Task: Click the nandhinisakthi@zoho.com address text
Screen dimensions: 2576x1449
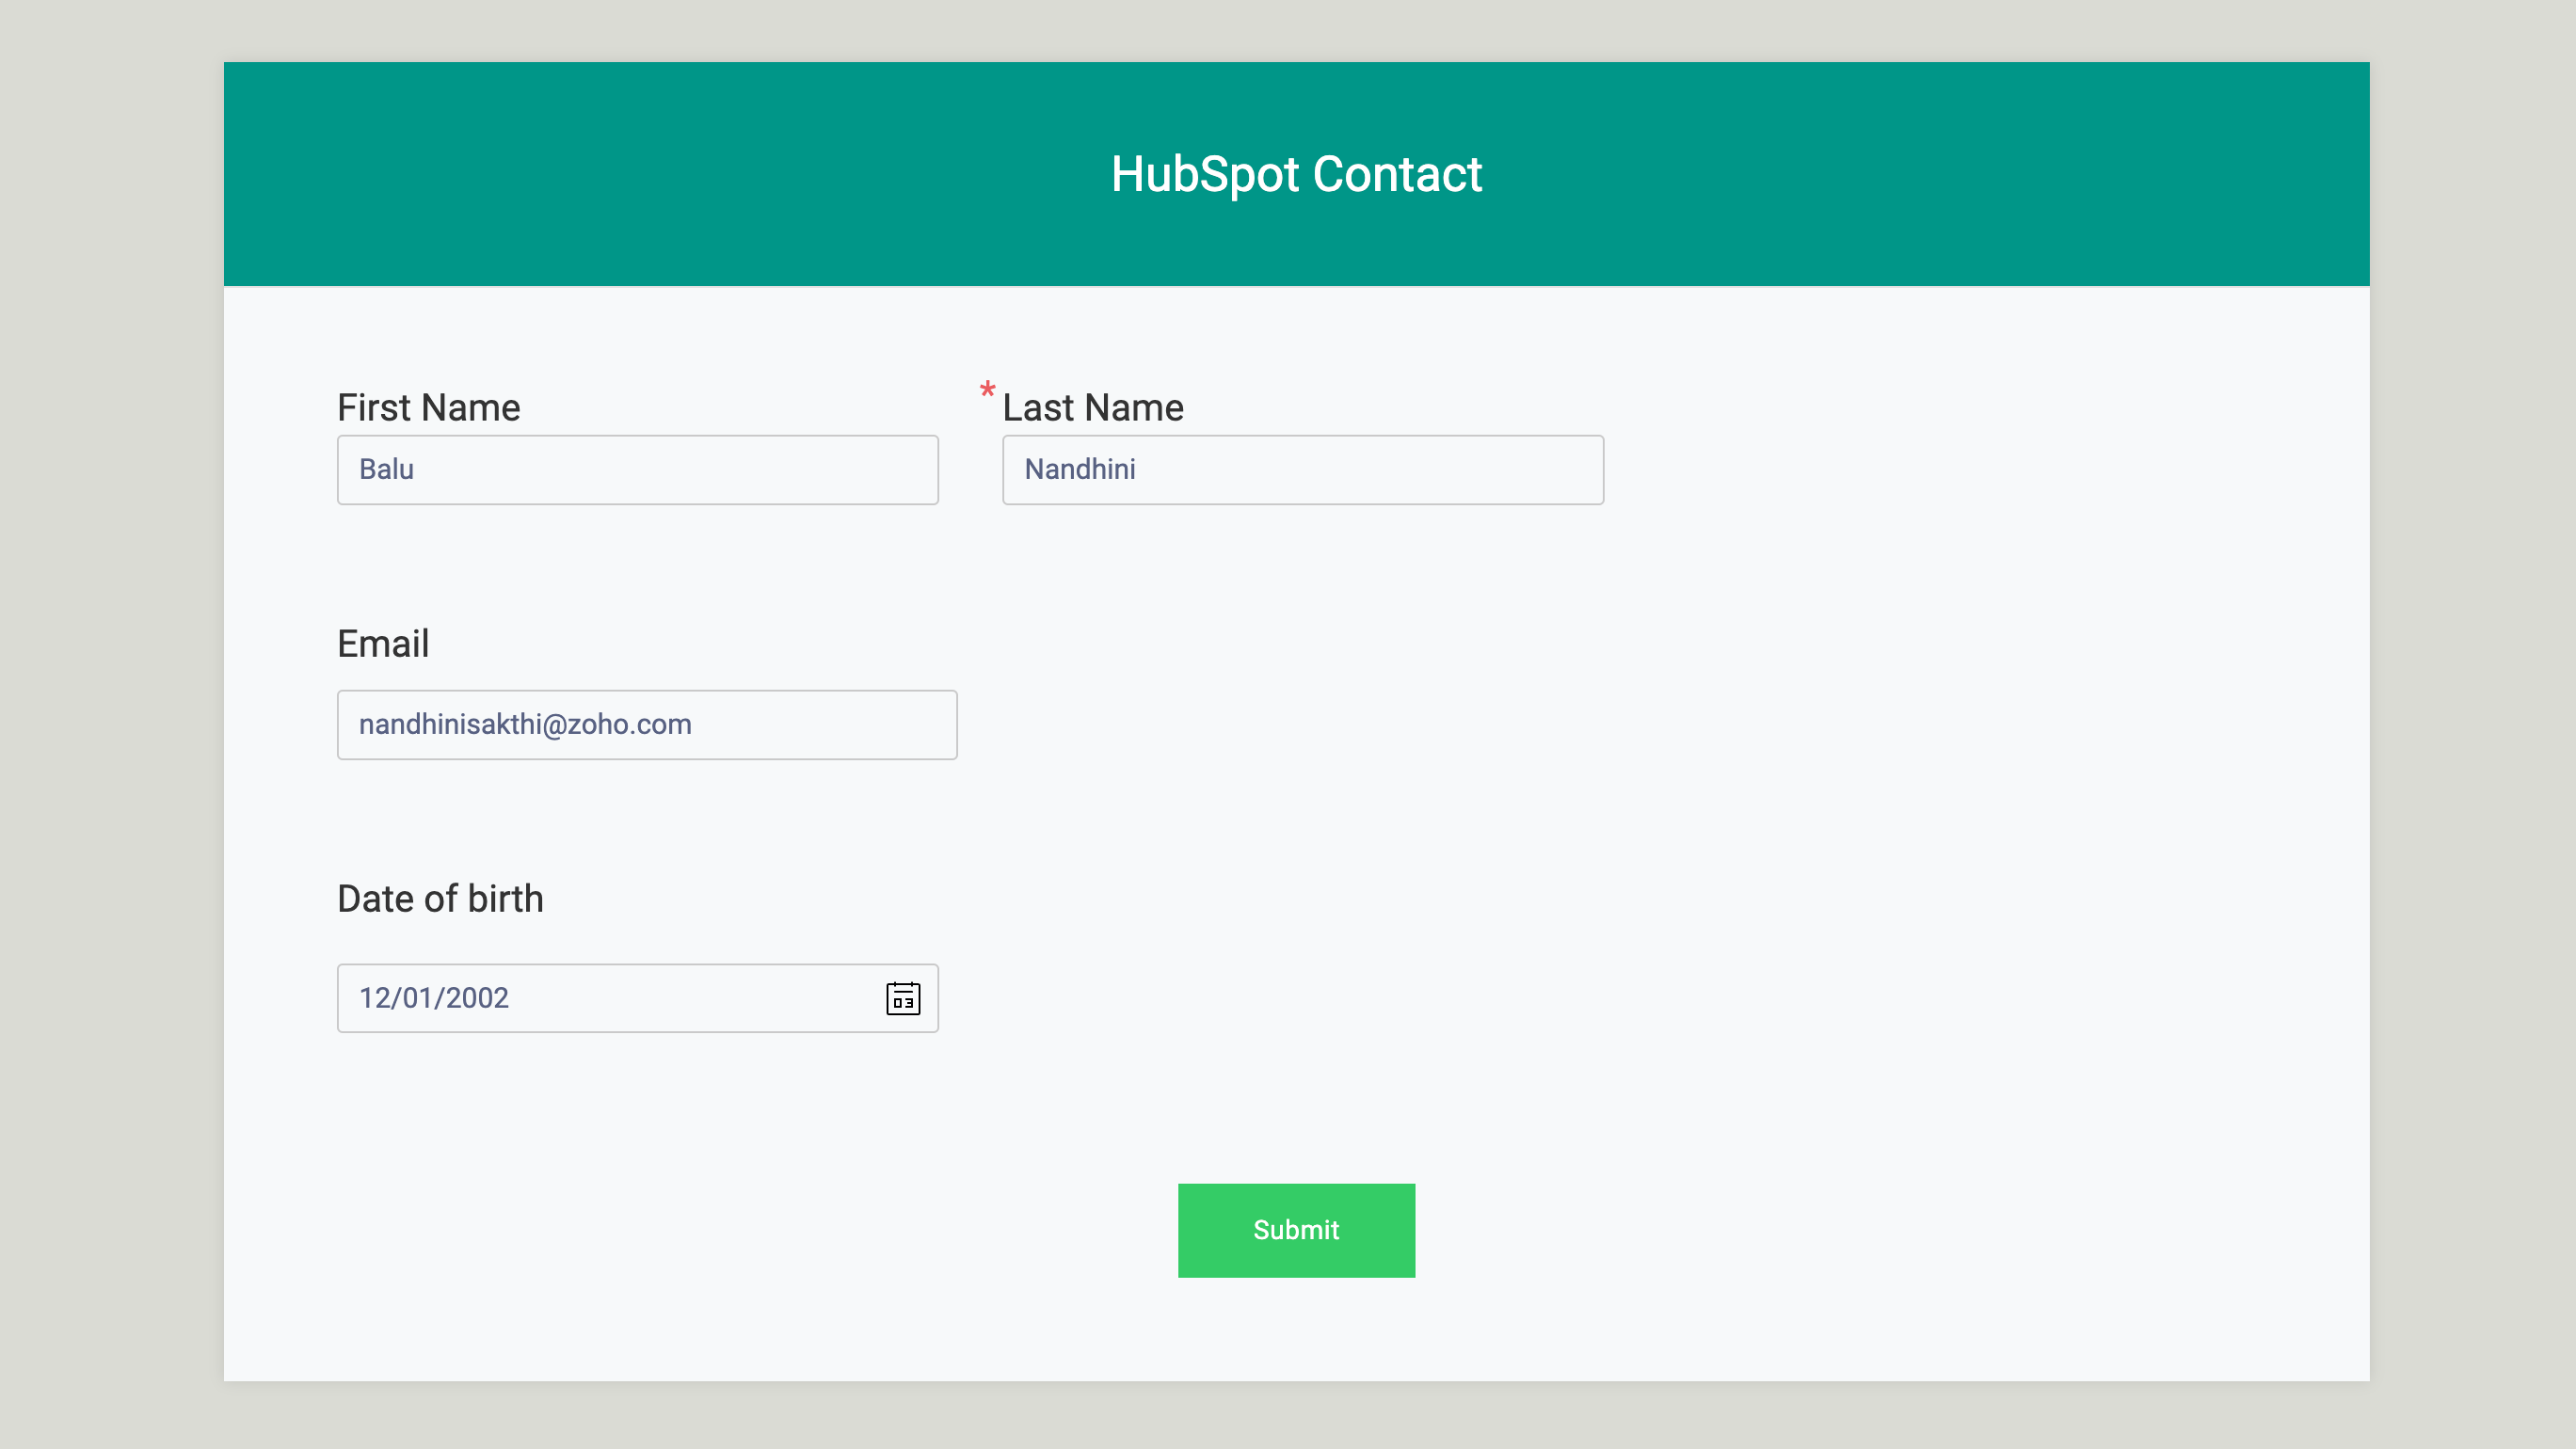Action: point(525,725)
